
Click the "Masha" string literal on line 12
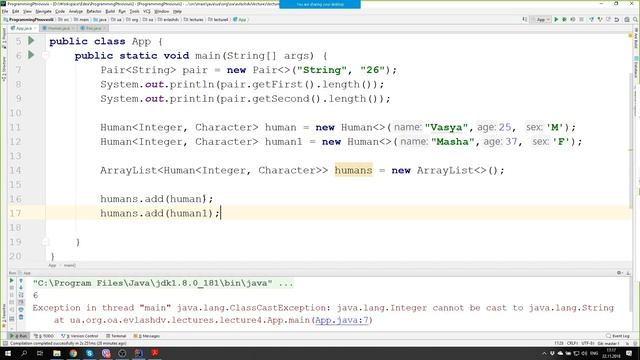[453, 142]
